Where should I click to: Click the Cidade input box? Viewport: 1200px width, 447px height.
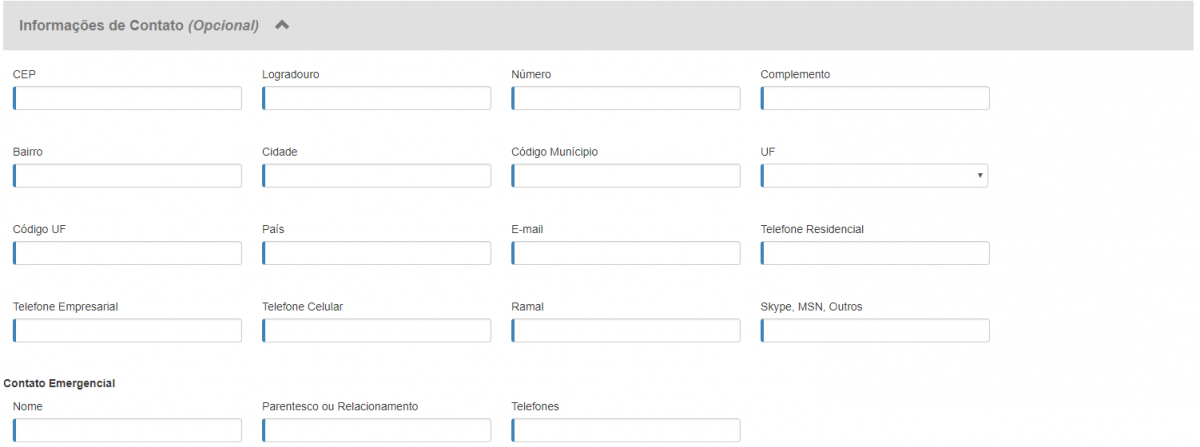[x=377, y=176]
